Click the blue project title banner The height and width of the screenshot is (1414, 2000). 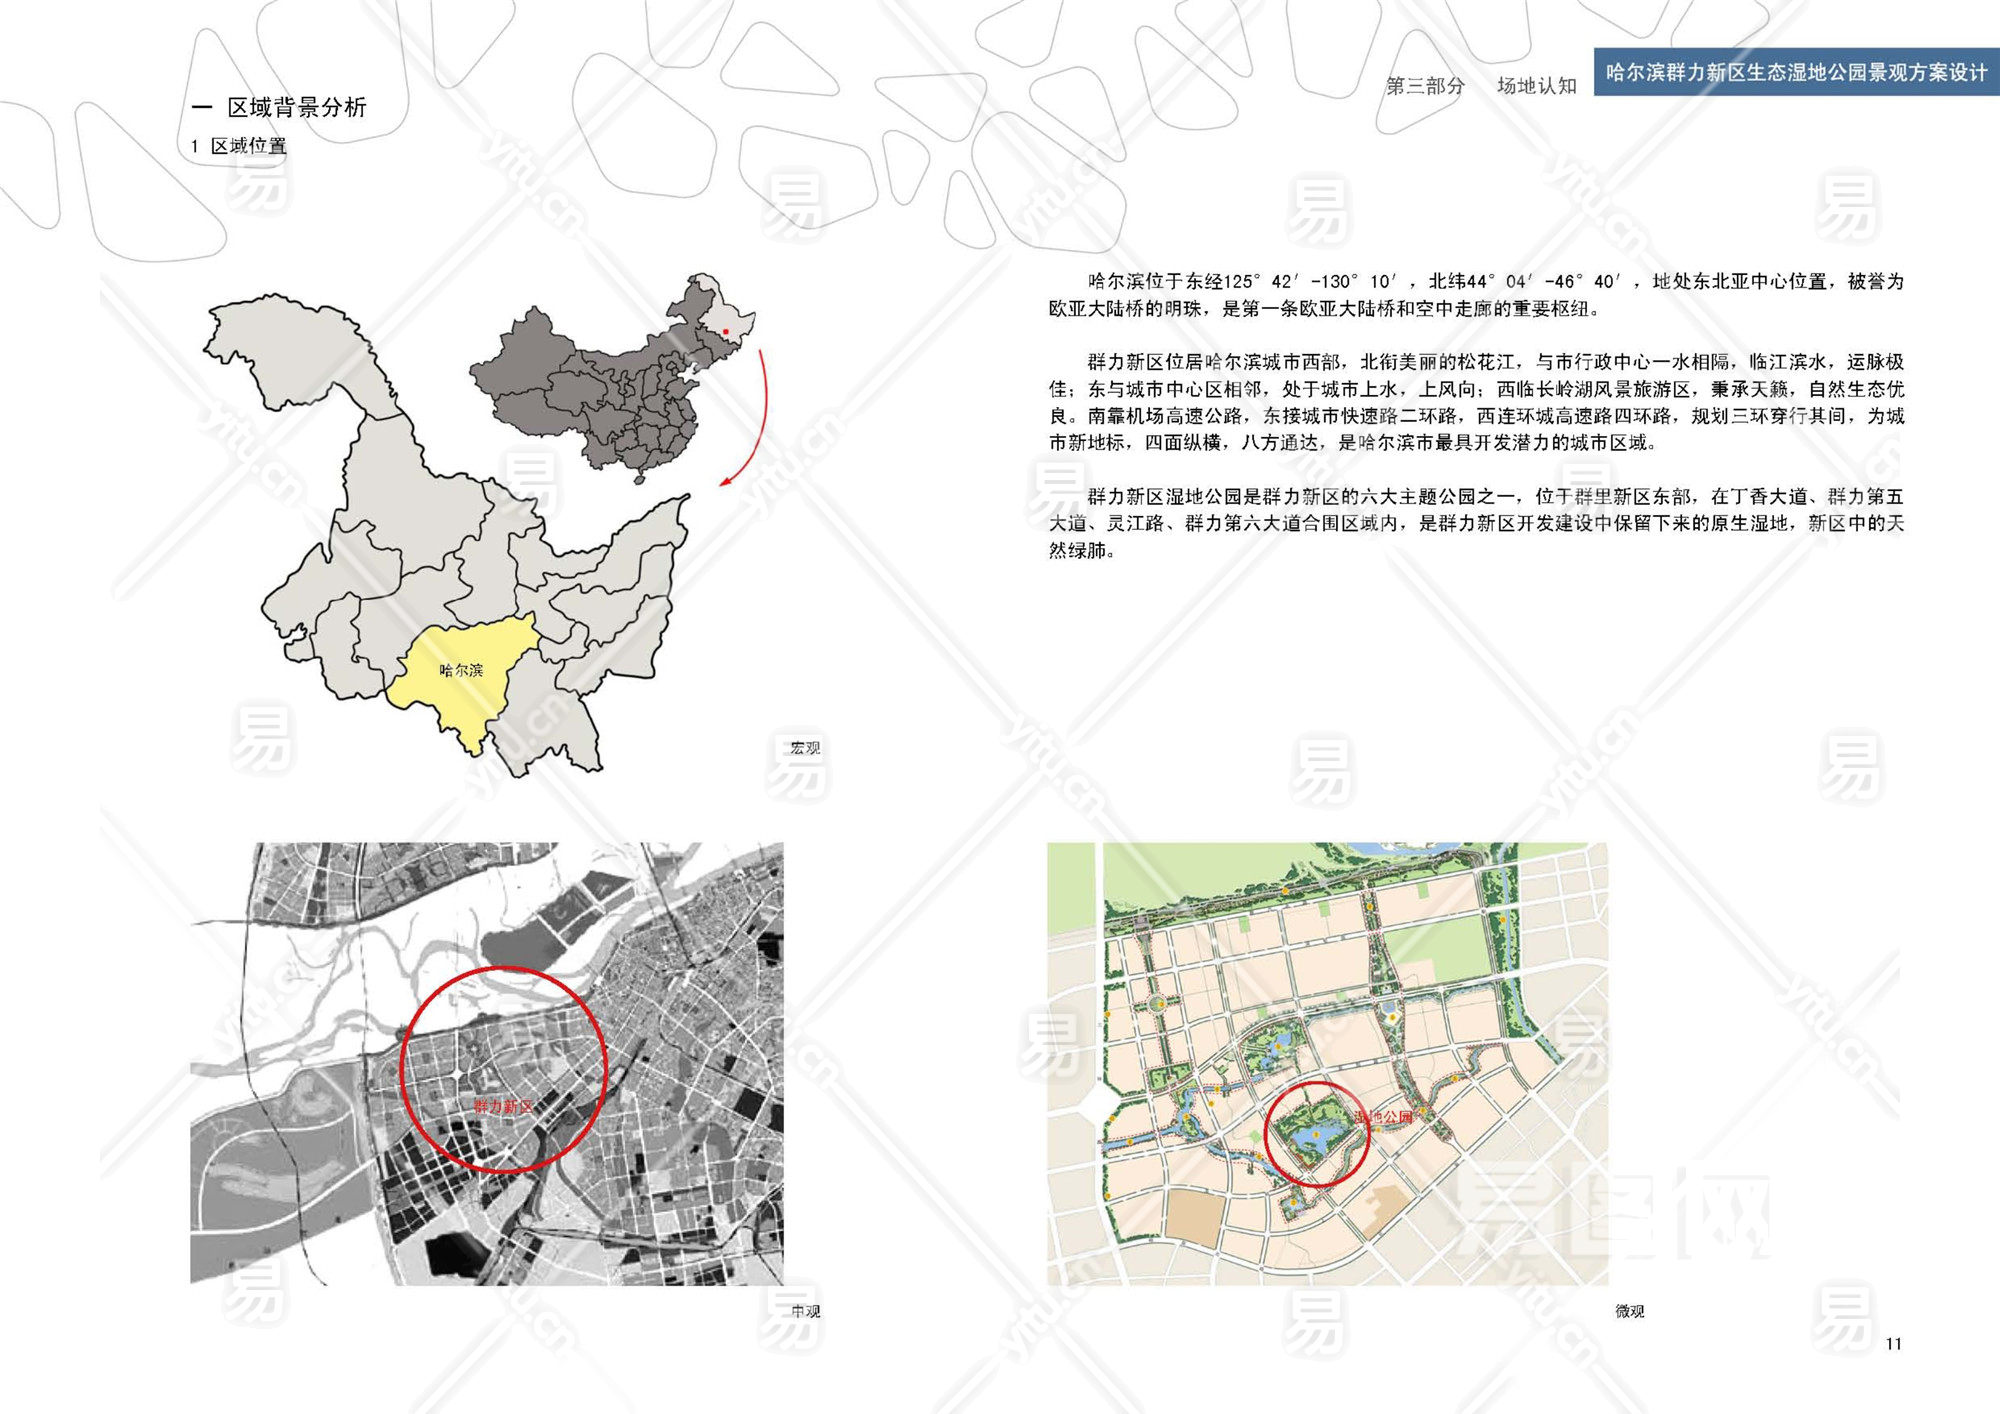[x=1796, y=72]
